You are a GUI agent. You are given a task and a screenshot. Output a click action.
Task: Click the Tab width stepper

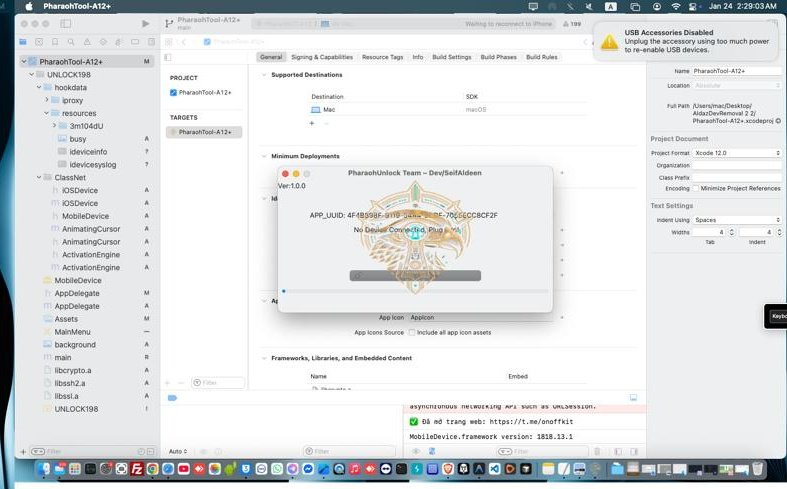click(x=731, y=232)
